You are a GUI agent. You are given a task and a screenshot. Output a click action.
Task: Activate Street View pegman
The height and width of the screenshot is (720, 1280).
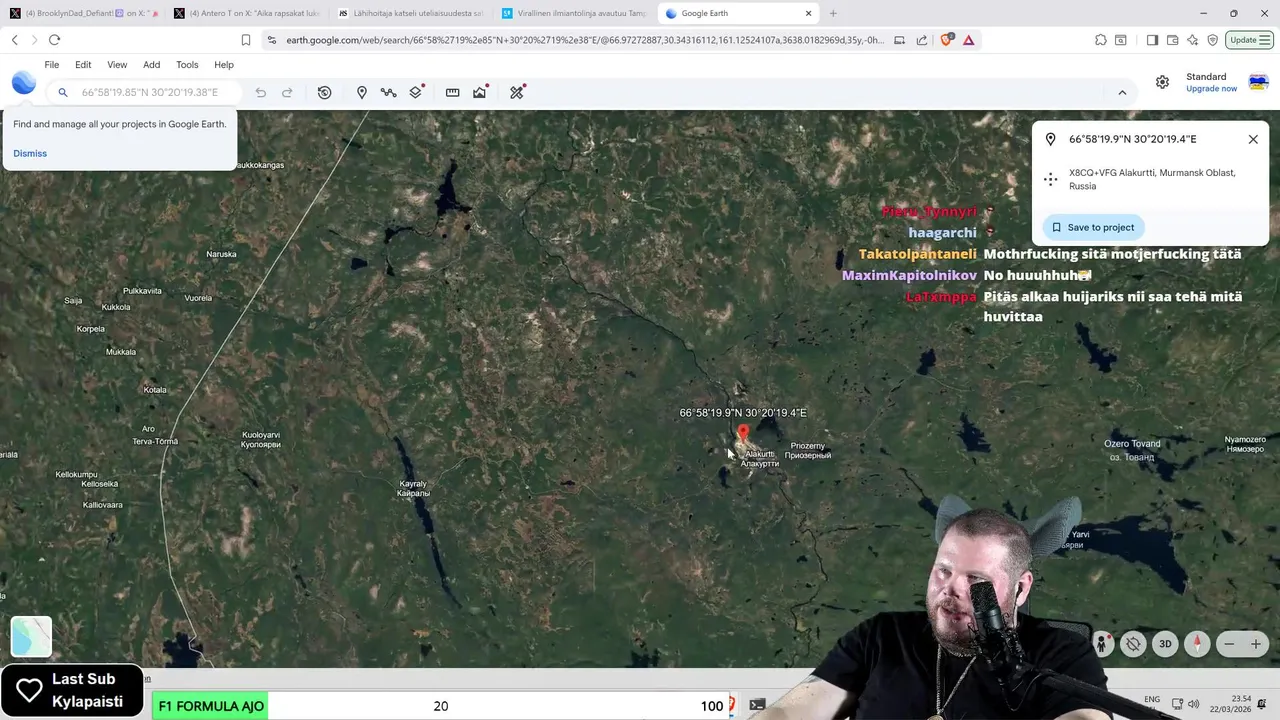[1102, 644]
